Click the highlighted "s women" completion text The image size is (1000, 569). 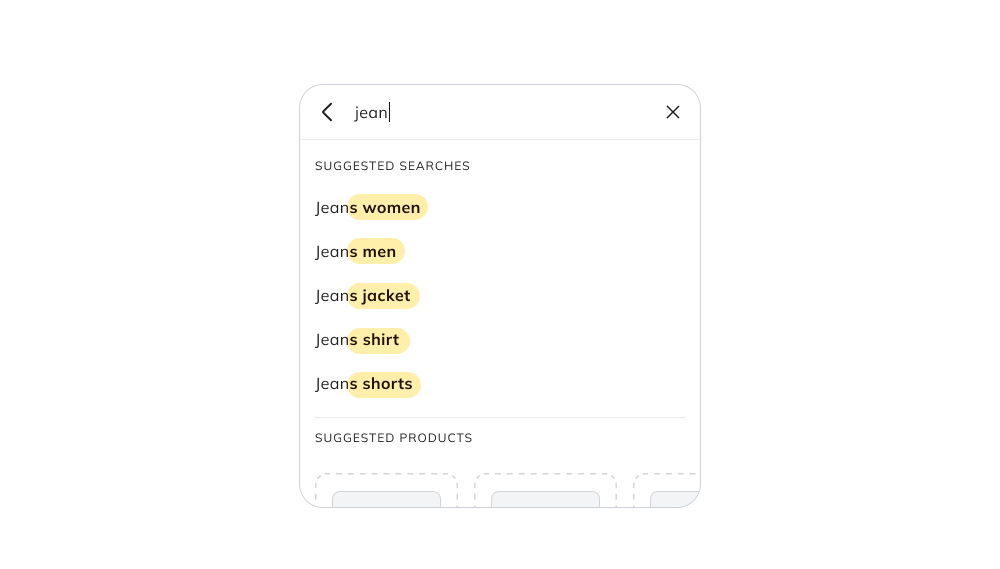[x=388, y=208]
